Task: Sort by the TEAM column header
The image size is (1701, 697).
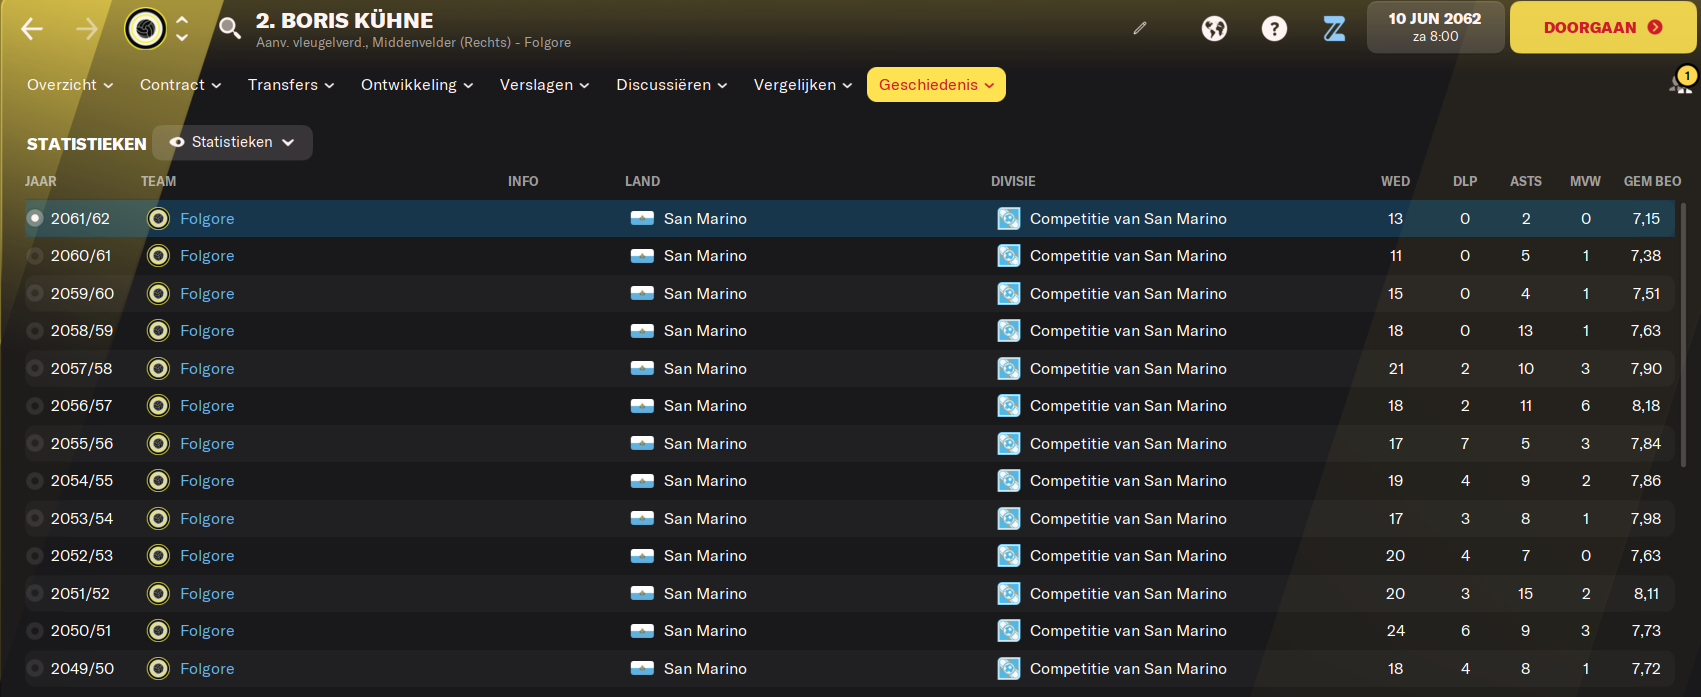Action: tap(158, 181)
